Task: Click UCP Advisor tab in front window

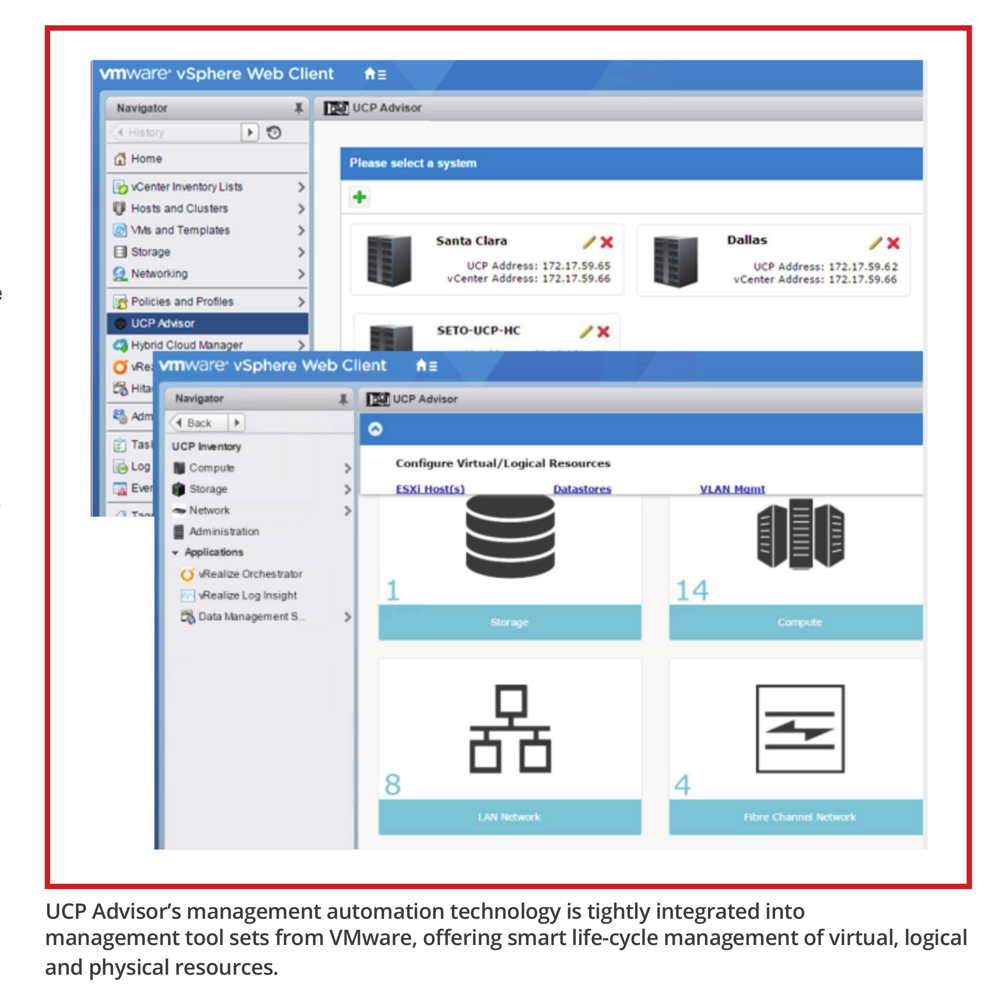Action: [412, 399]
